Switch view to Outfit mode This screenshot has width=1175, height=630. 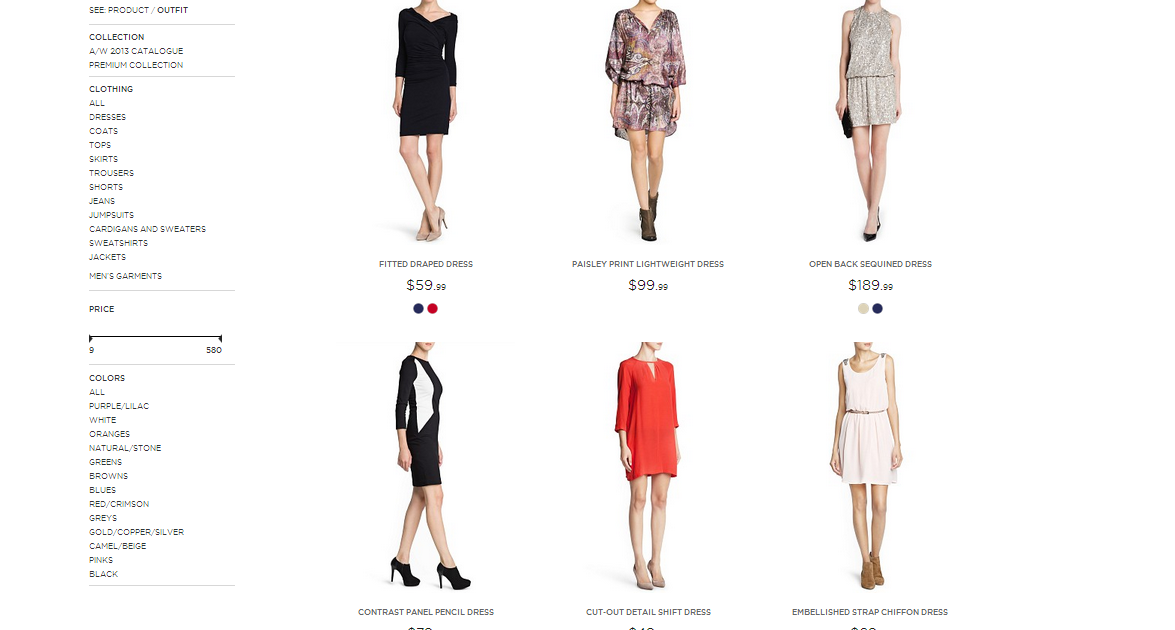(172, 10)
